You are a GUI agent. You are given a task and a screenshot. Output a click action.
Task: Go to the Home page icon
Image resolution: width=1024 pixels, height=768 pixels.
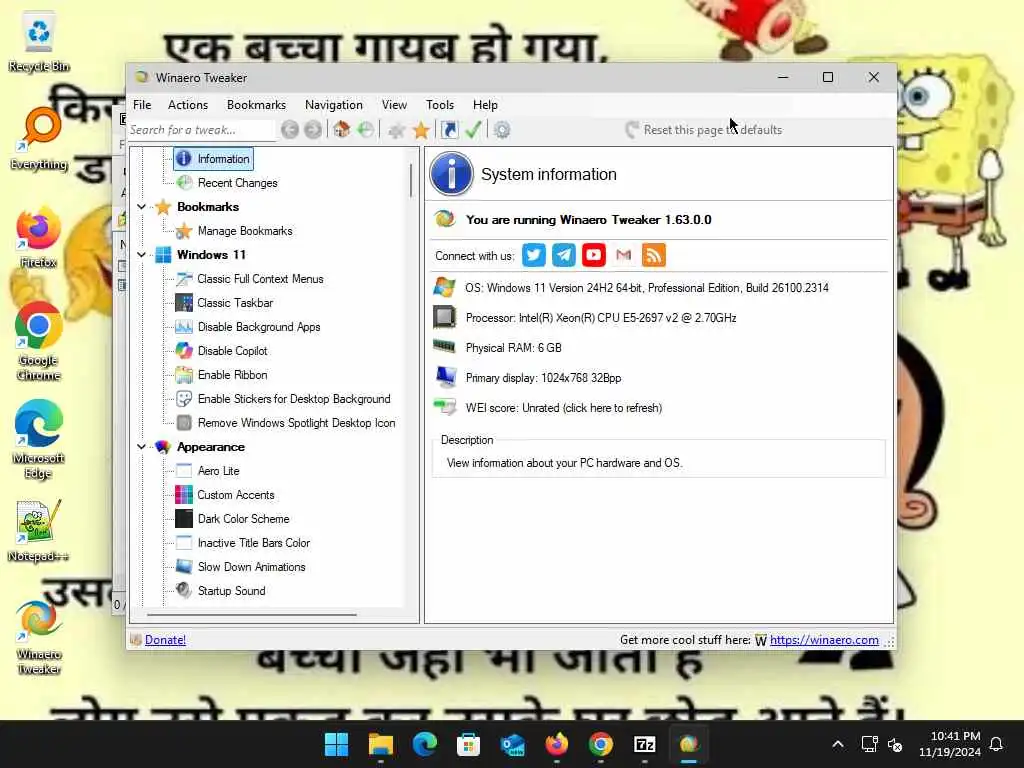click(x=342, y=129)
